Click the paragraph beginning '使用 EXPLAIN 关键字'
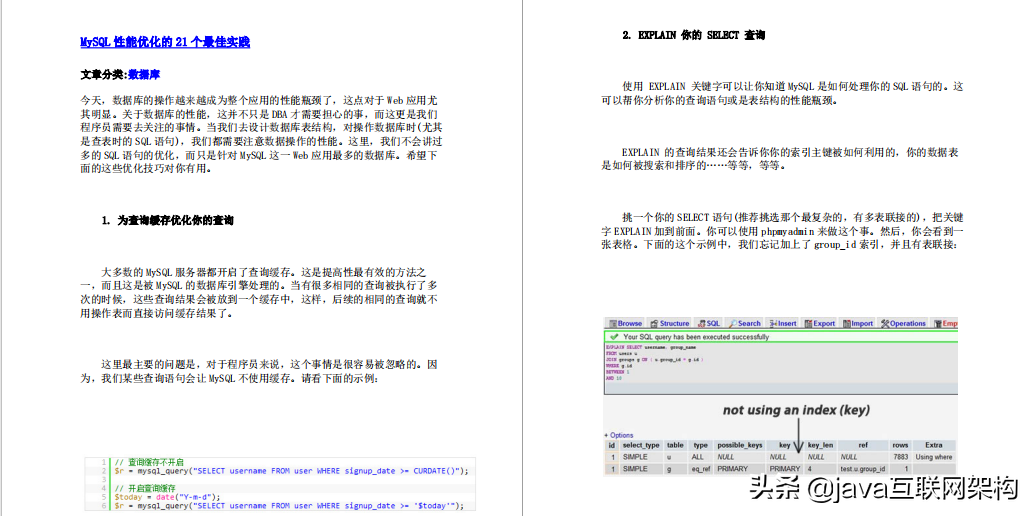The height and width of the screenshot is (516, 1034). point(782,94)
